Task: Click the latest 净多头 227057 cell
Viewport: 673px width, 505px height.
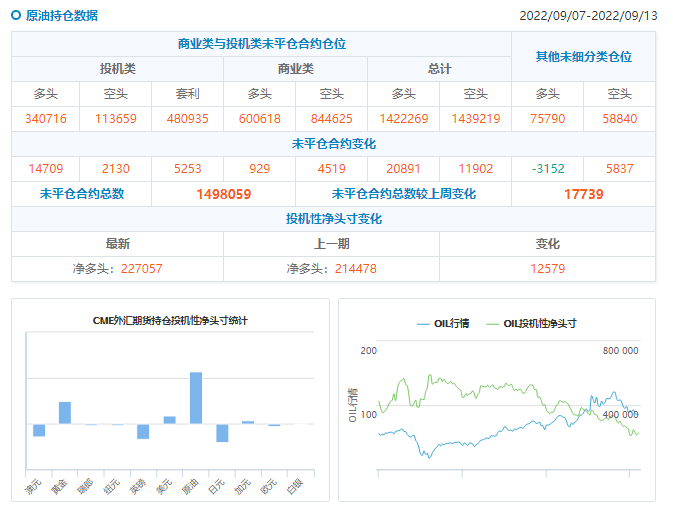Action: click(117, 269)
